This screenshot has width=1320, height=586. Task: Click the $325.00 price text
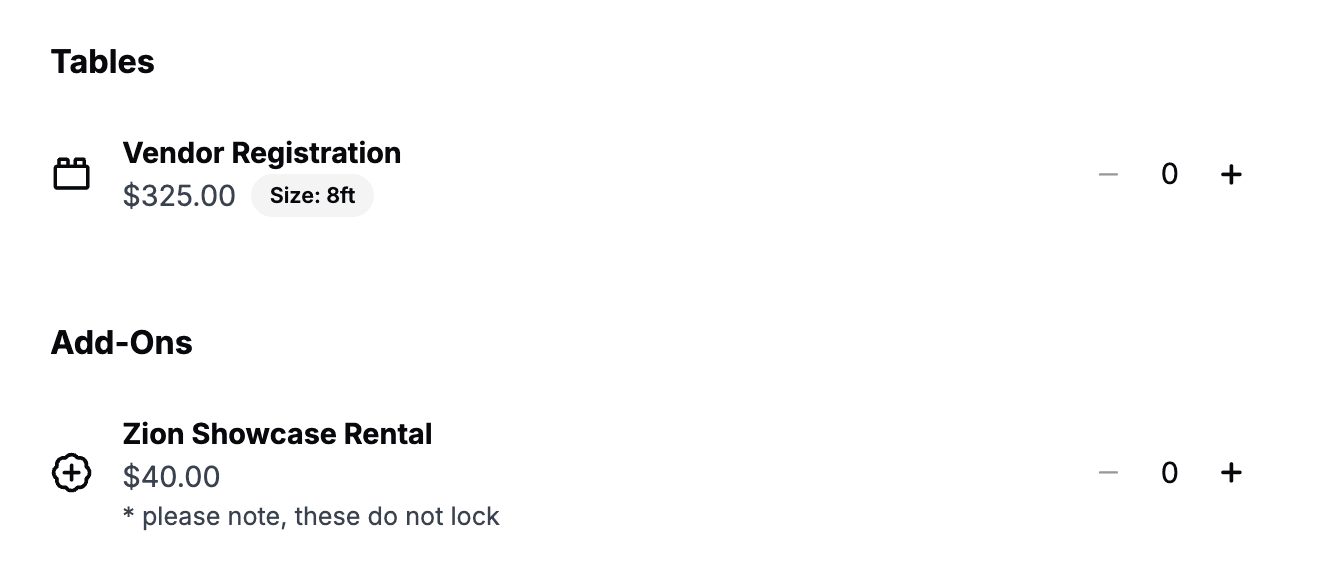click(x=179, y=195)
